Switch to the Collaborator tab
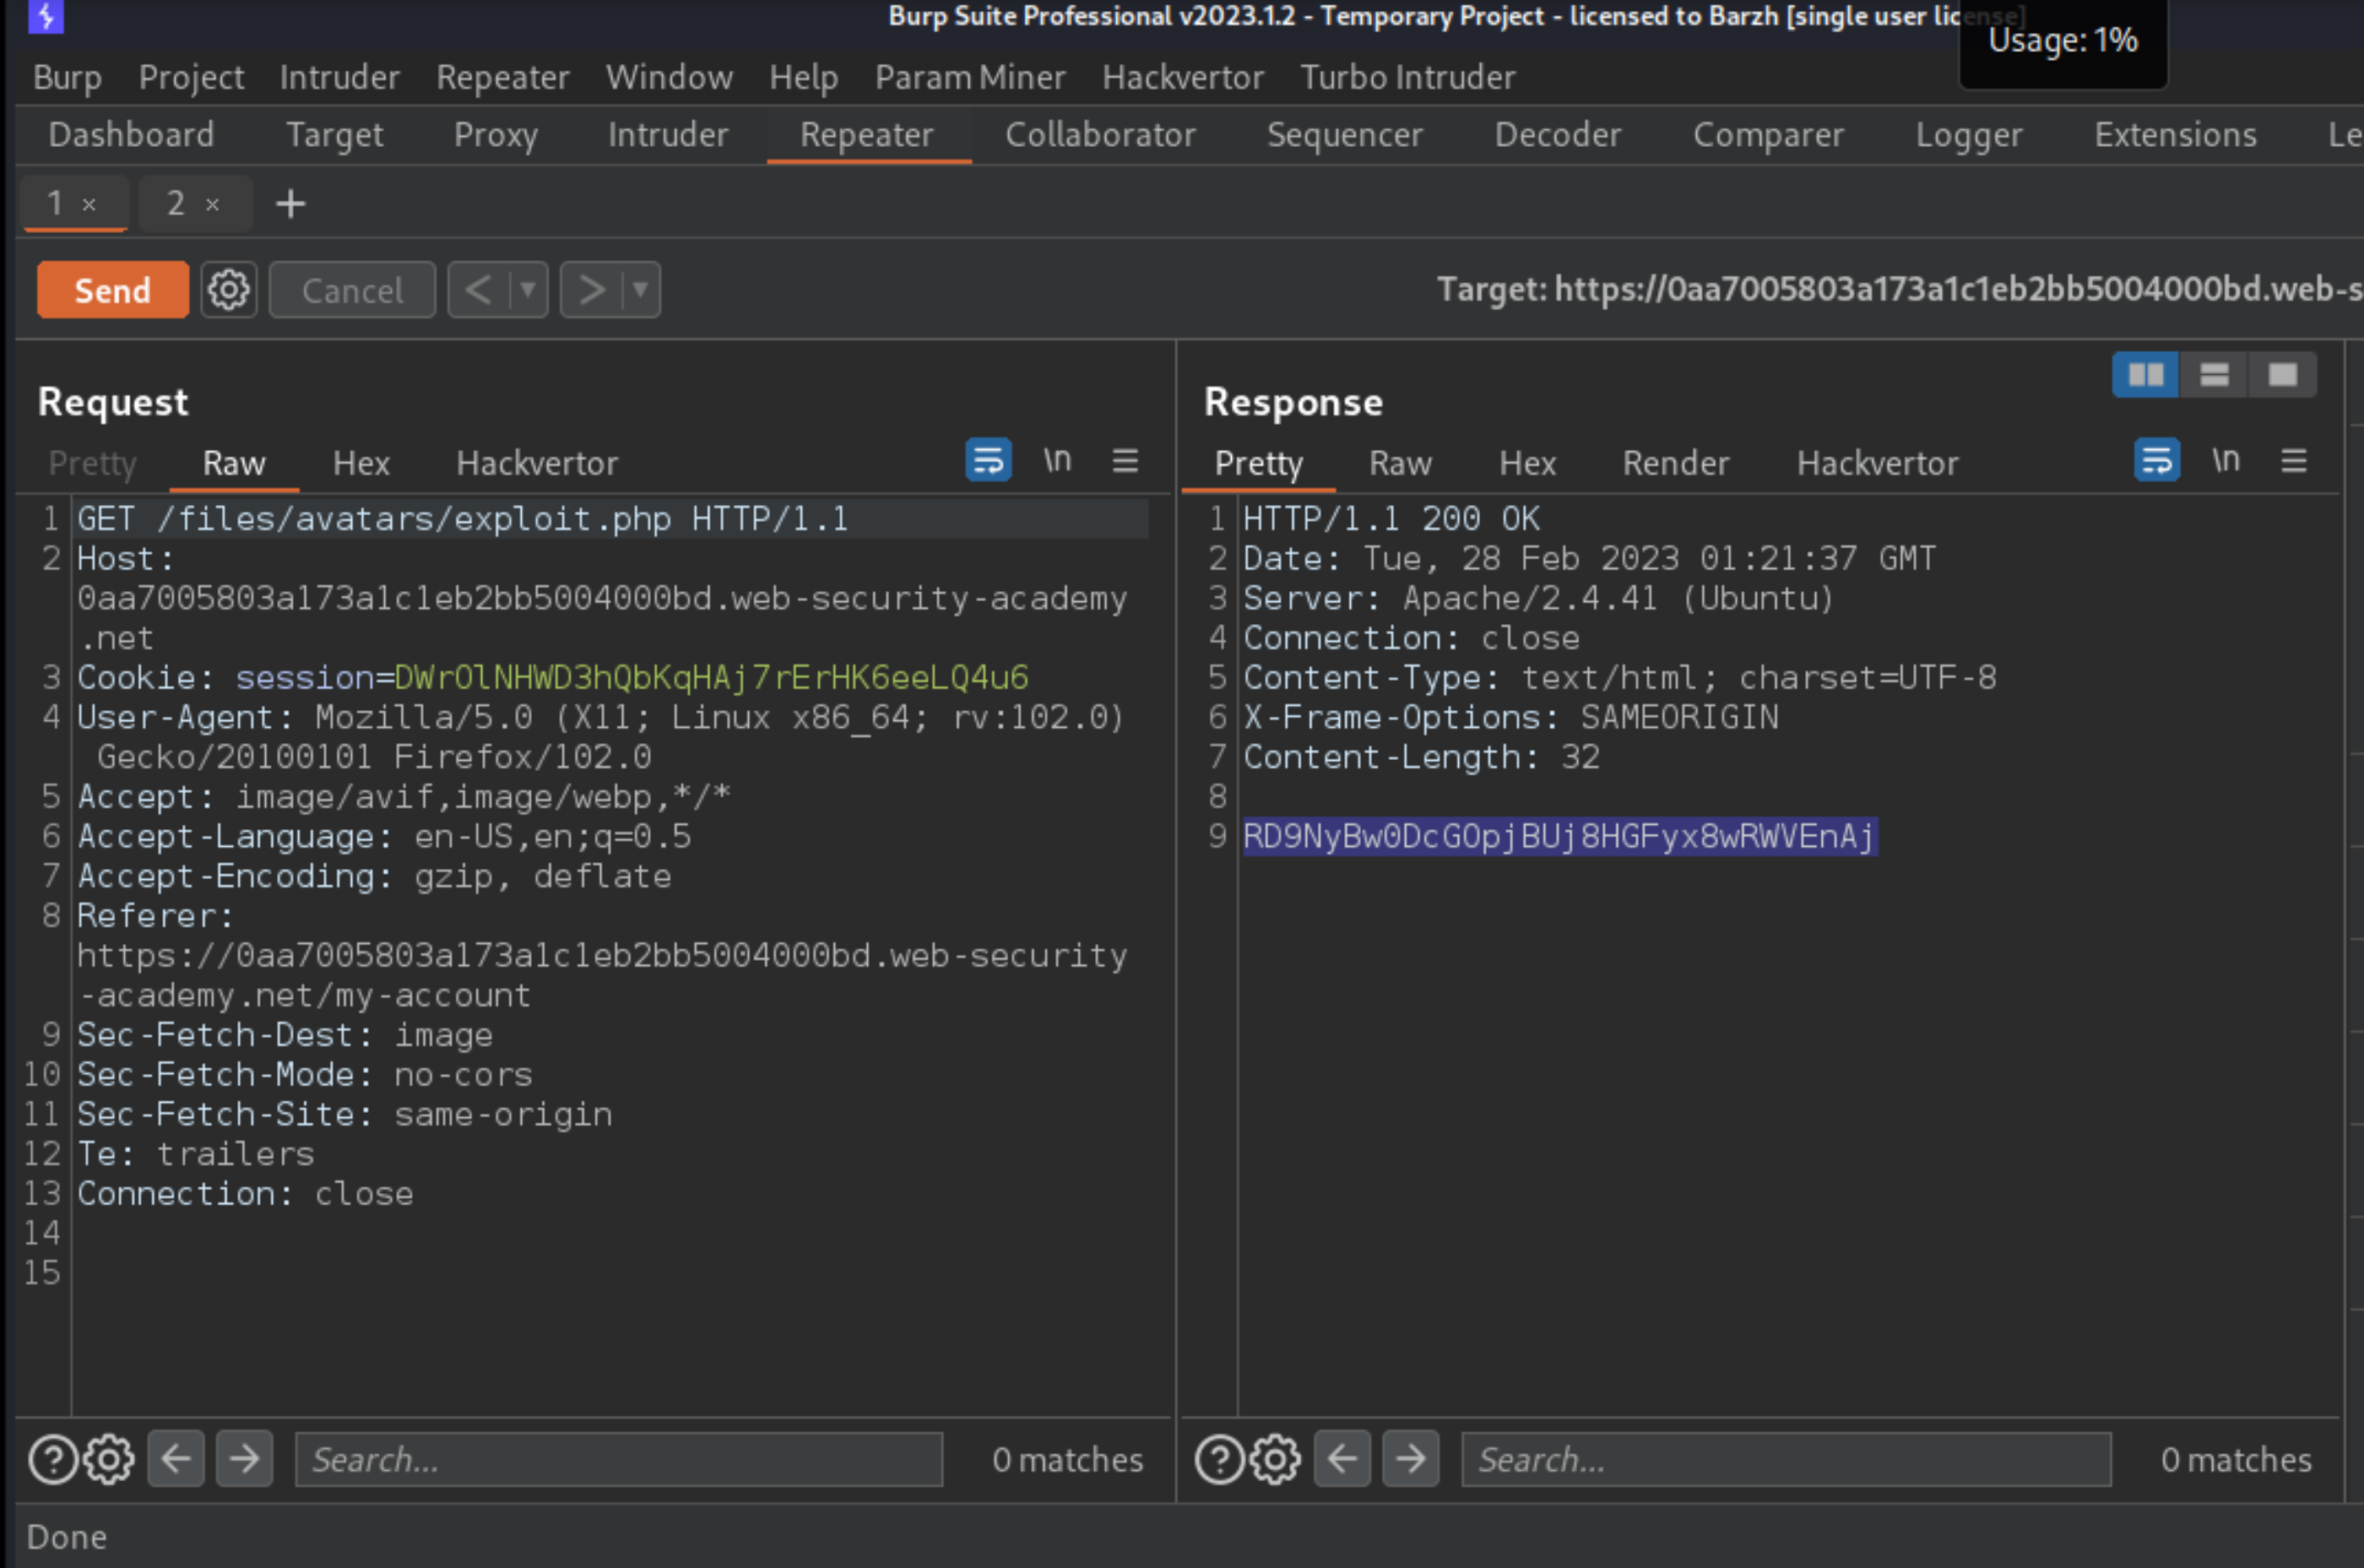2364x1568 pixels. point(1100,135)
